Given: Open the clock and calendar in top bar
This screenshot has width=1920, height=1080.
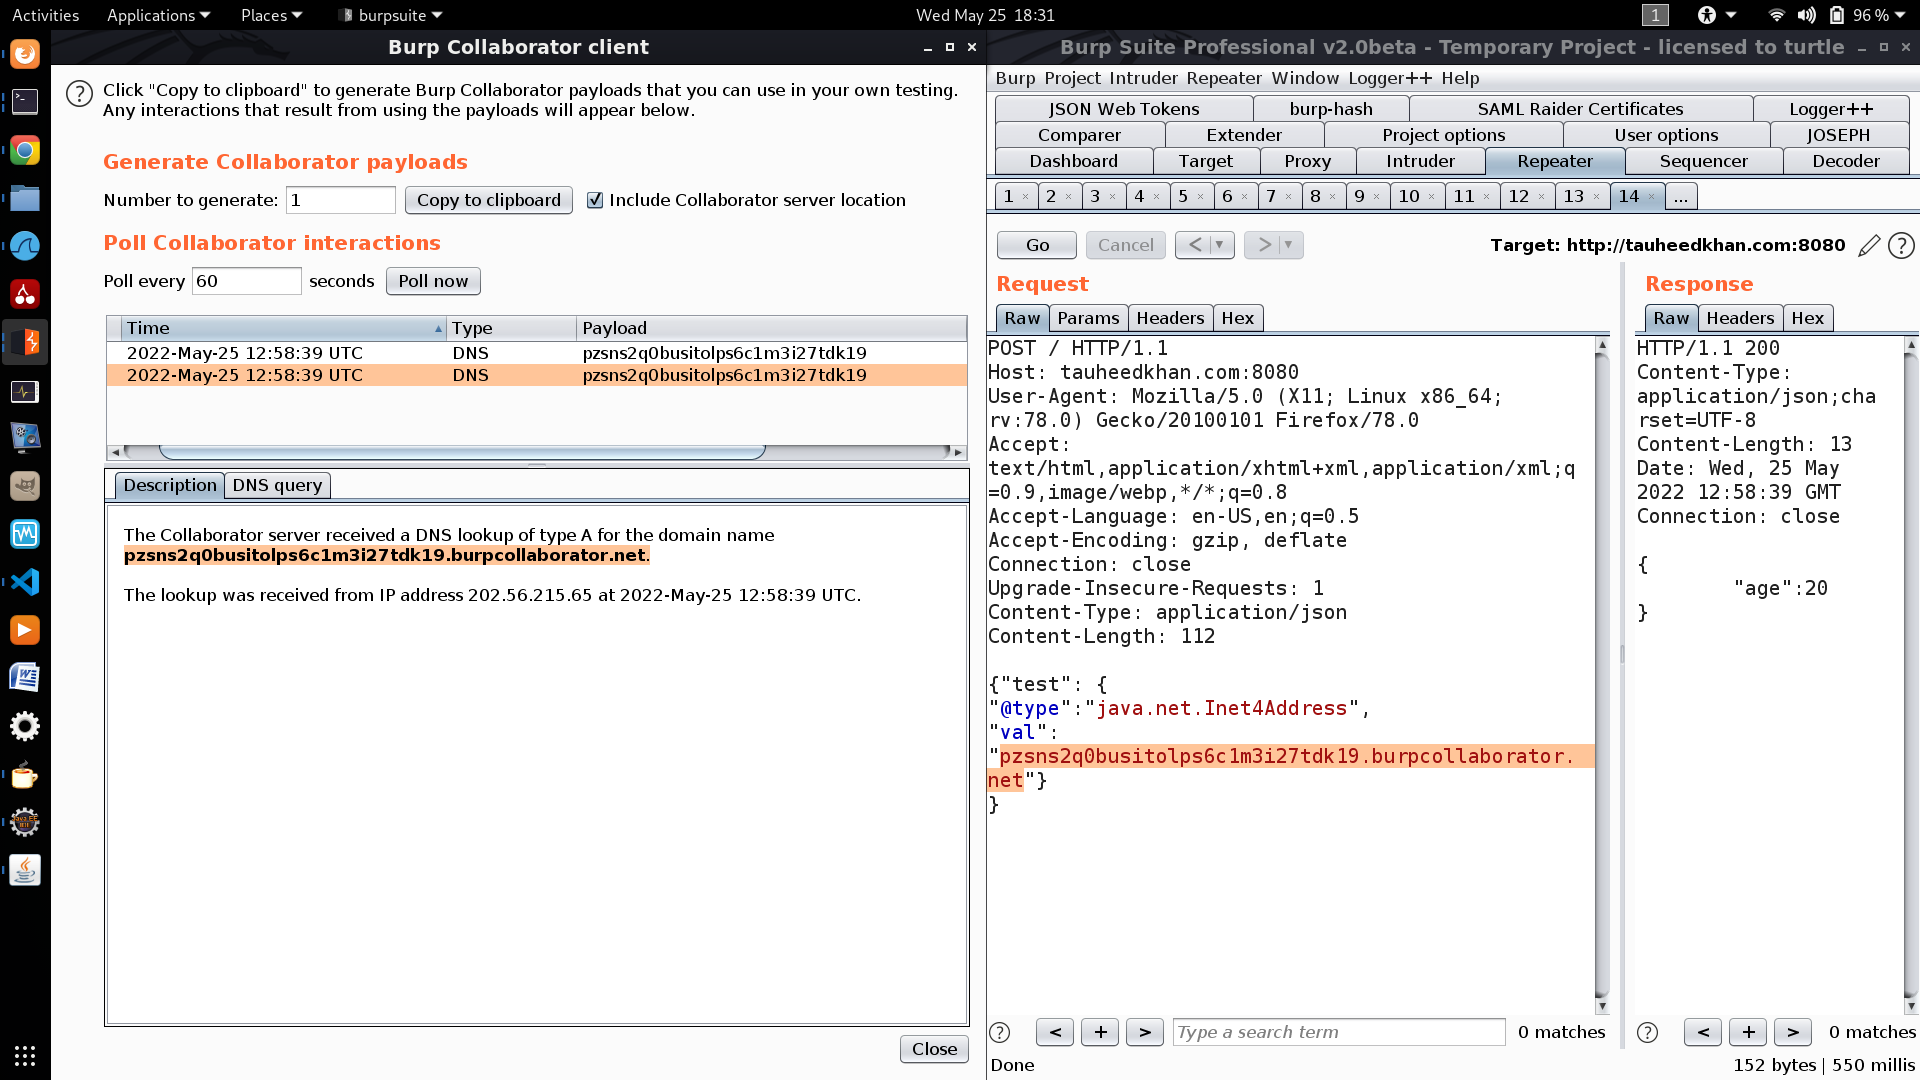Looking at the screenshot, I should tap(985, 15).
